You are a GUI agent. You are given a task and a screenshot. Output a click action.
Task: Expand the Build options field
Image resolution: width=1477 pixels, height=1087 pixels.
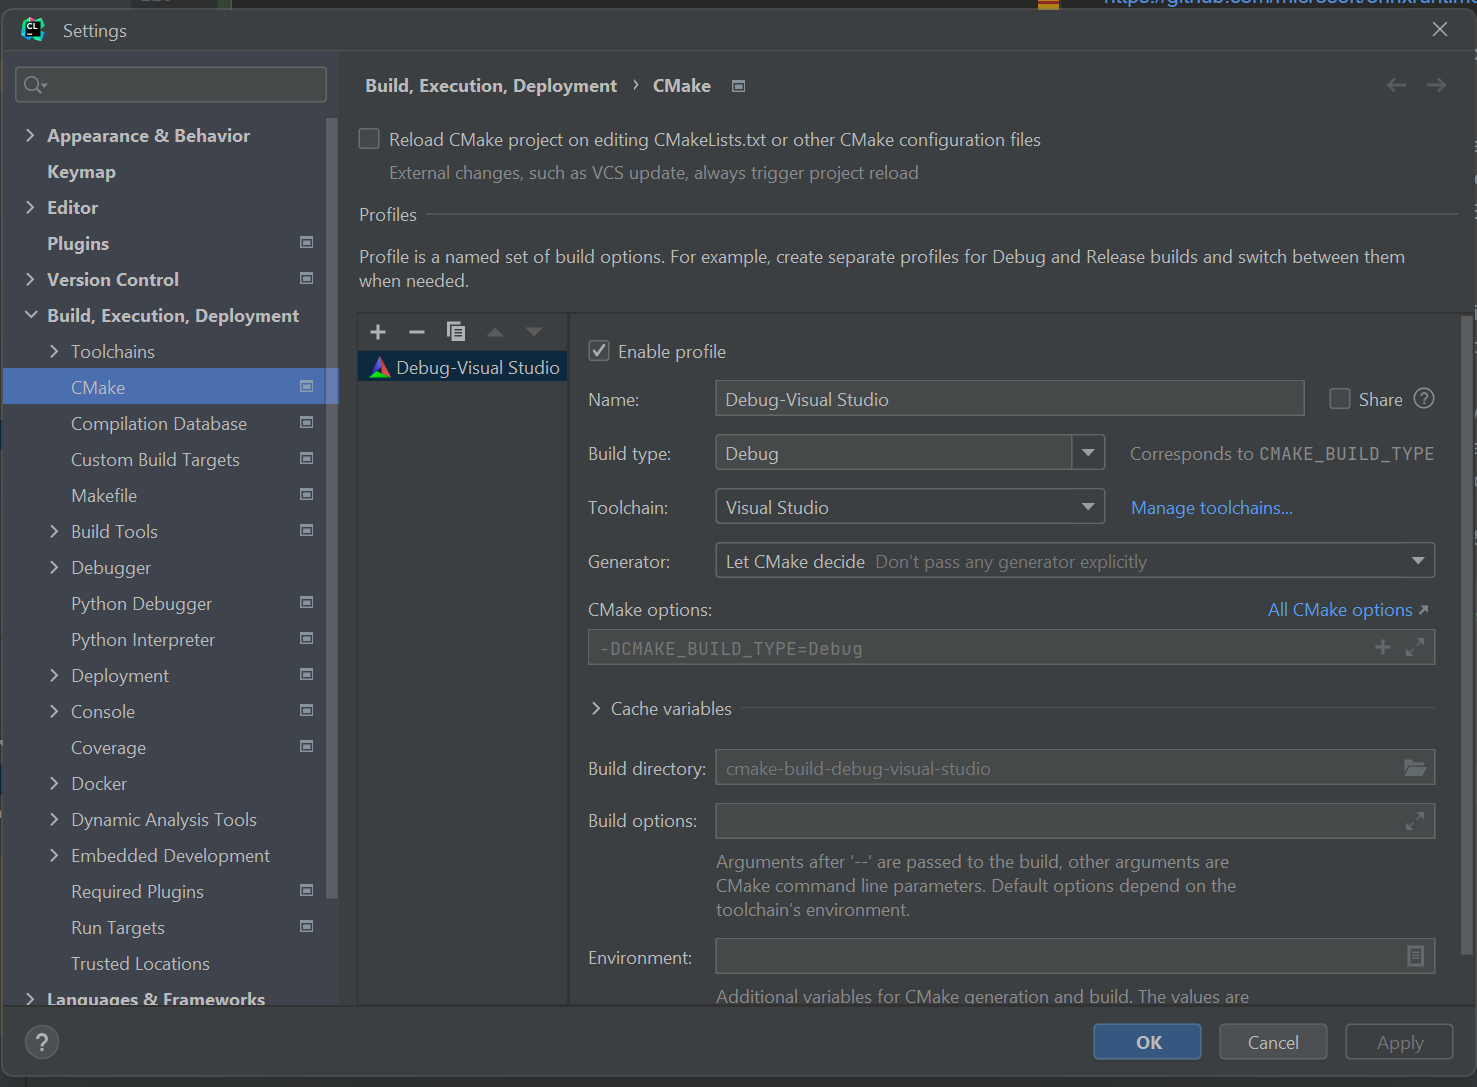click(x=1415, y=821)
